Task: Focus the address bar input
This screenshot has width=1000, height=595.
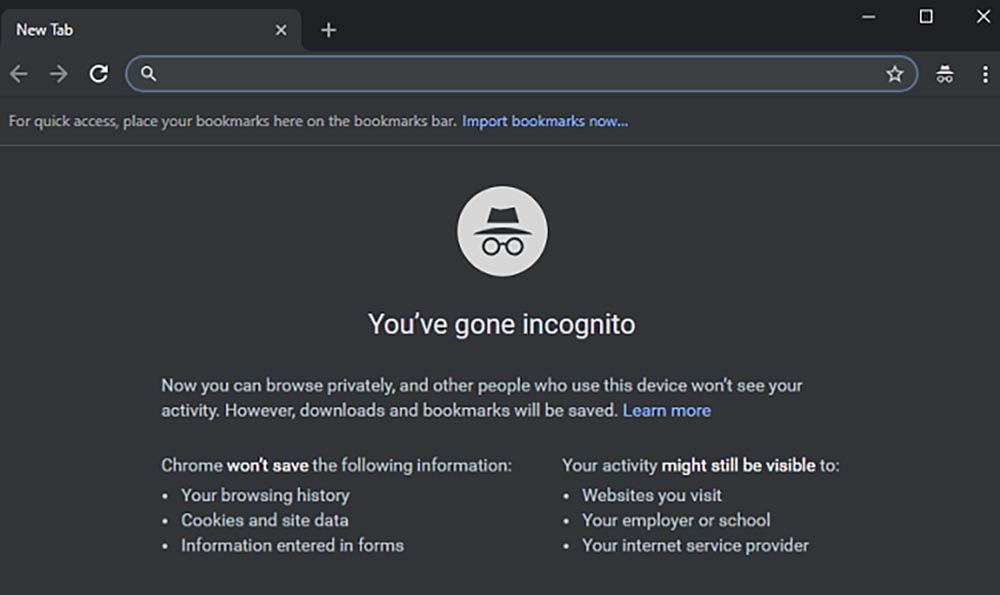Action: pyautogui.click(x=520, y=74)
